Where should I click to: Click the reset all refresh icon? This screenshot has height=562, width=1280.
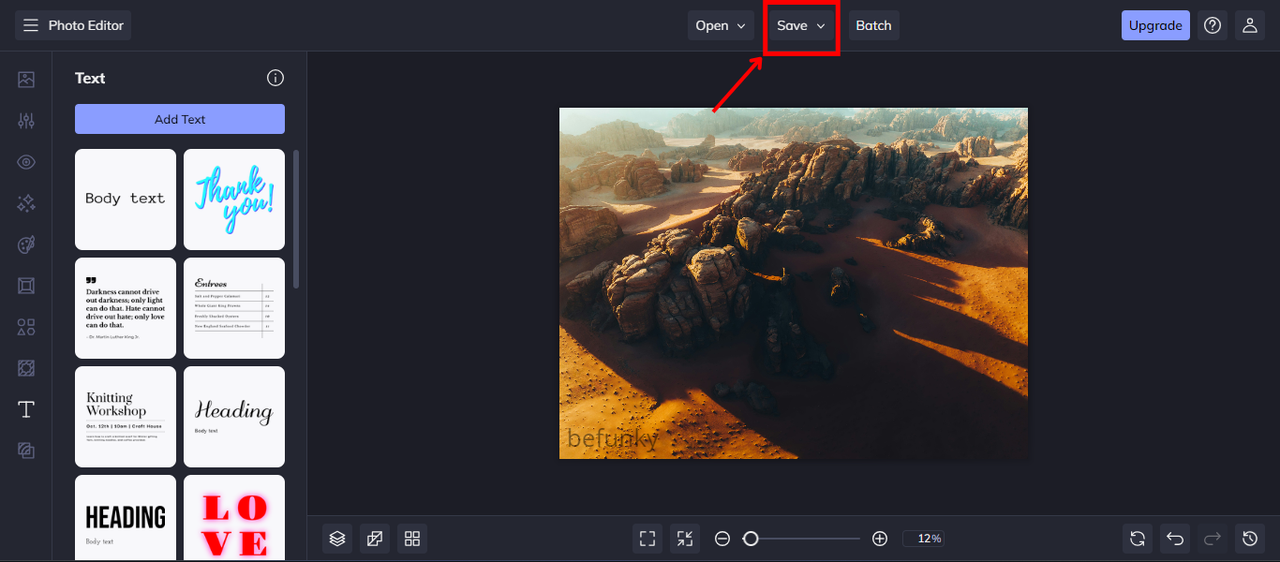1137,539
